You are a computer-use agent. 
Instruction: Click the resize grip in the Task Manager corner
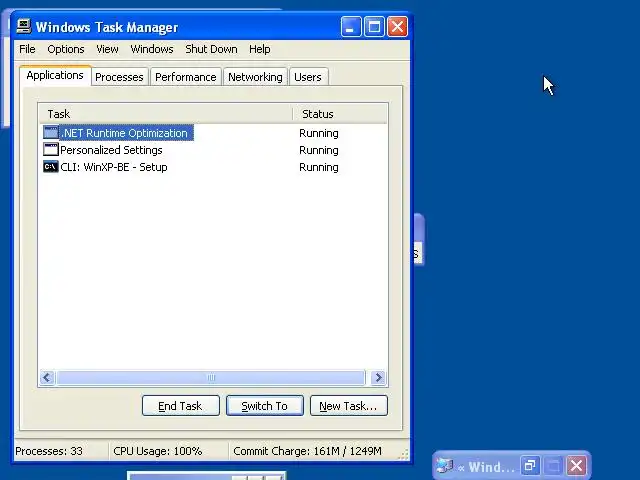(x=403, y=454)
